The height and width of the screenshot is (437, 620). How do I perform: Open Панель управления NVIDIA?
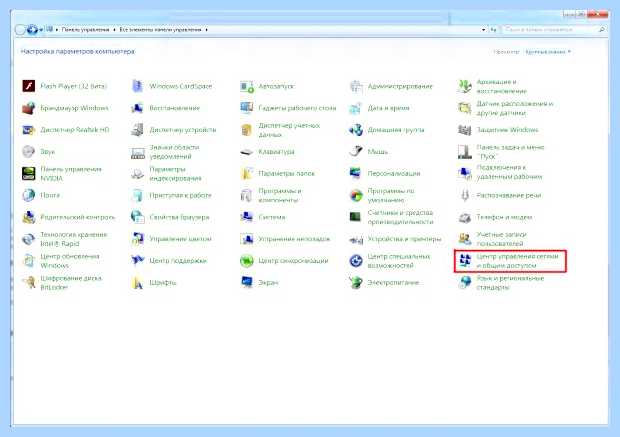pos(62,174)
